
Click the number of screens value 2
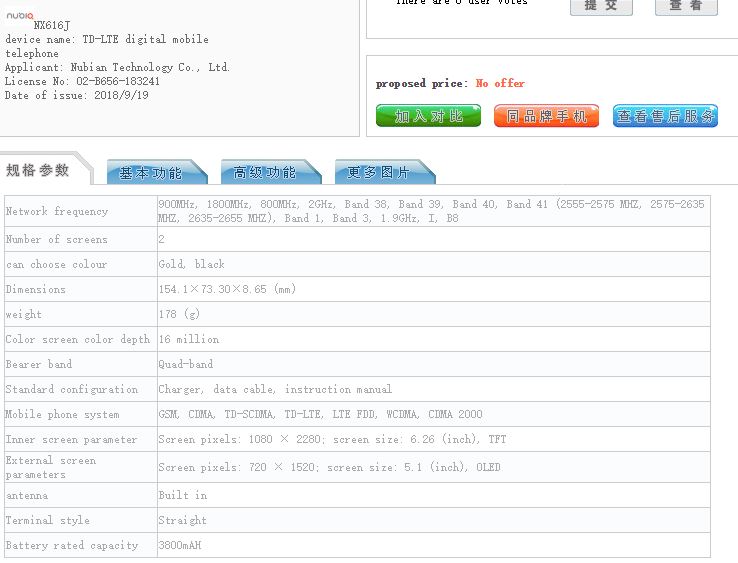tap(161, 239)
